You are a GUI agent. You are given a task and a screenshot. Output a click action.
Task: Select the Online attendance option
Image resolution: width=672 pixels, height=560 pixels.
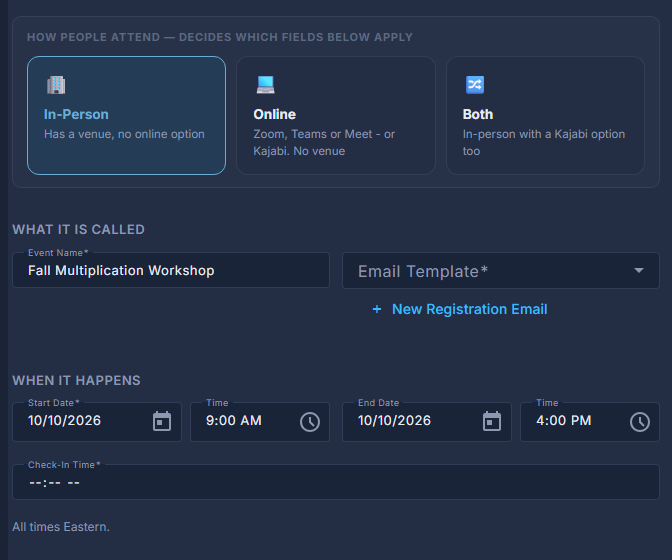(336, 115)
